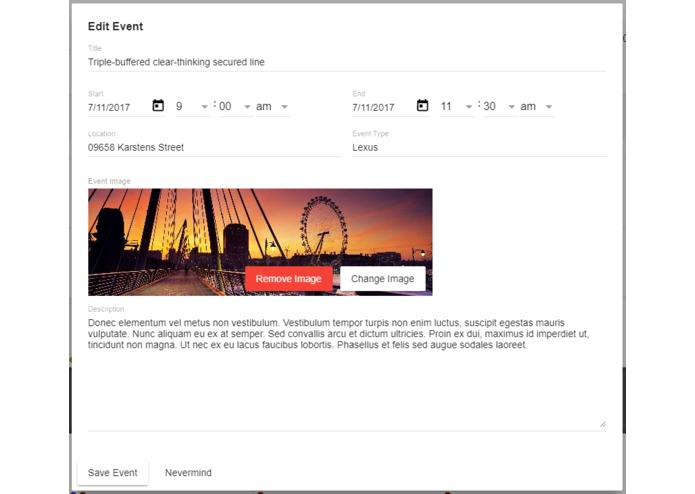Screen dimensions: 695x494
Task: Edit the Location field '09658 Karstens Street'
Action: coord(215,148)
